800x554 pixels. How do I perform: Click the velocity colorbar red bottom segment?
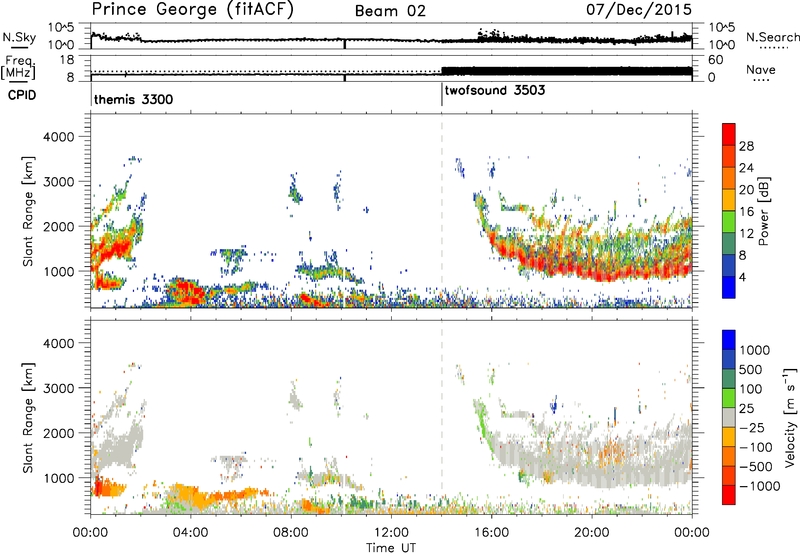729,495
